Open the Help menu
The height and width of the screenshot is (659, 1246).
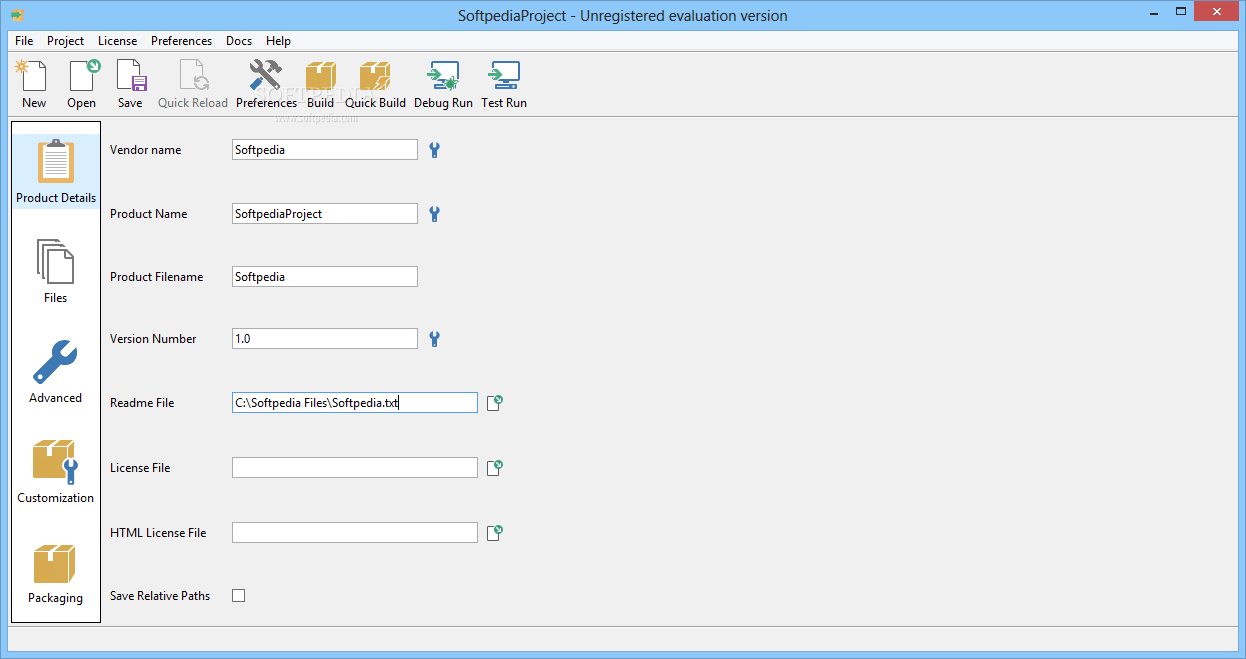click(279, 41)
